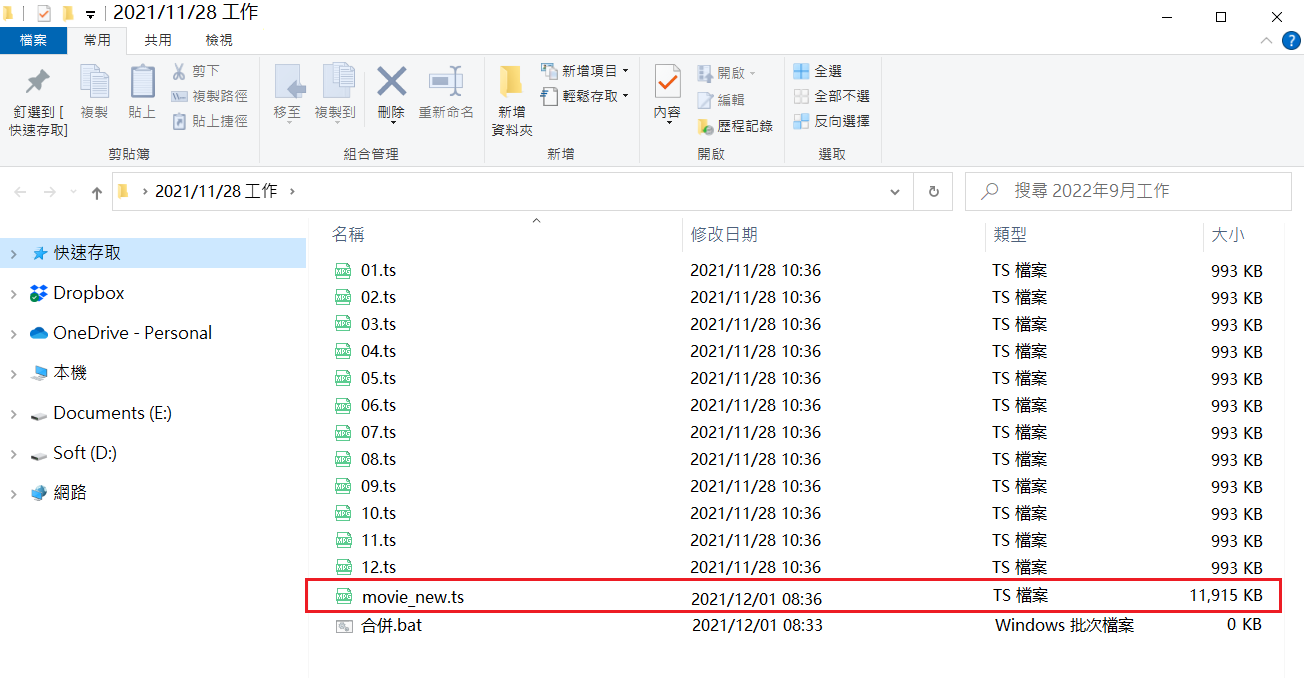Open Properties (內容) checkmark icon
The image size is (1305, 678).
[x=667, y=82]
